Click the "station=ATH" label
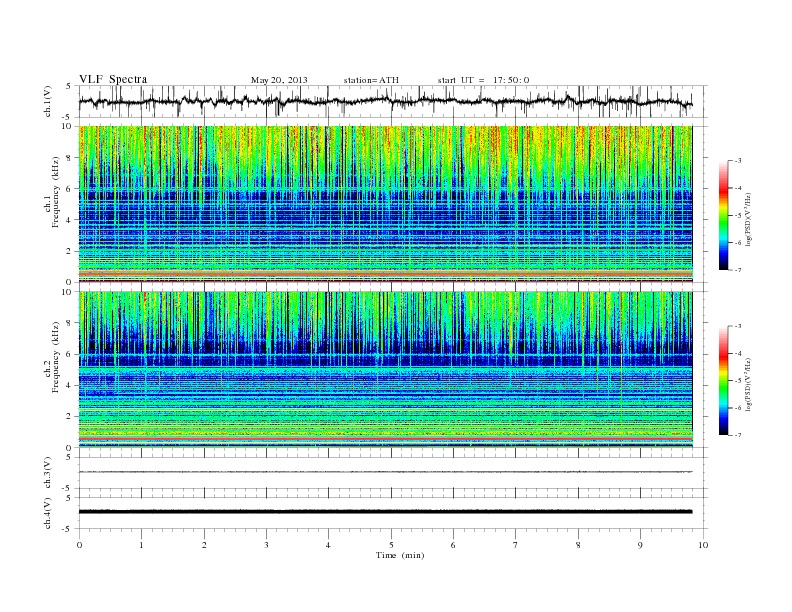Viewport: 792px width, 612px height. click(371, 80)
